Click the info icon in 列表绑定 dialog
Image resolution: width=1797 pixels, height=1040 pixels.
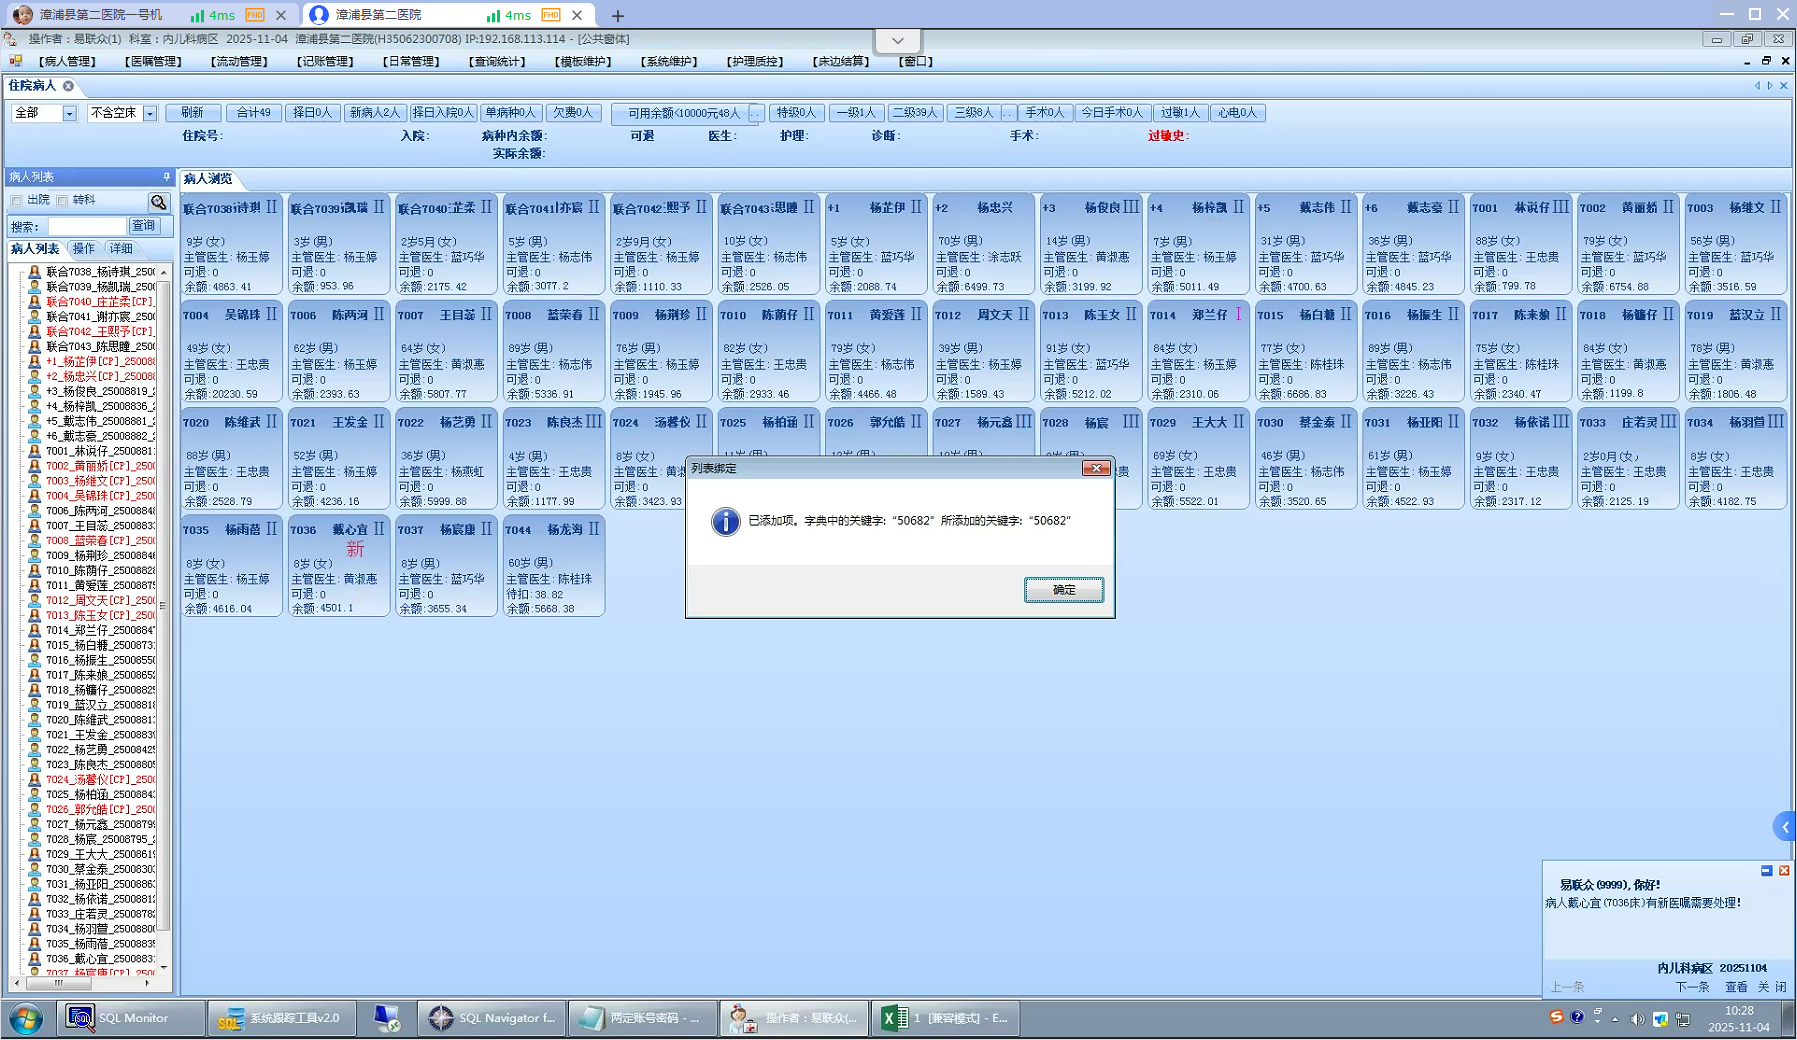[x=725, y=521]
